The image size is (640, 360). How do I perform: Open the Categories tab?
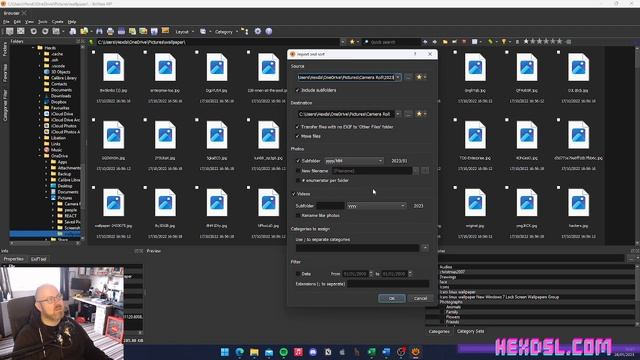click(x=439, y=331)
